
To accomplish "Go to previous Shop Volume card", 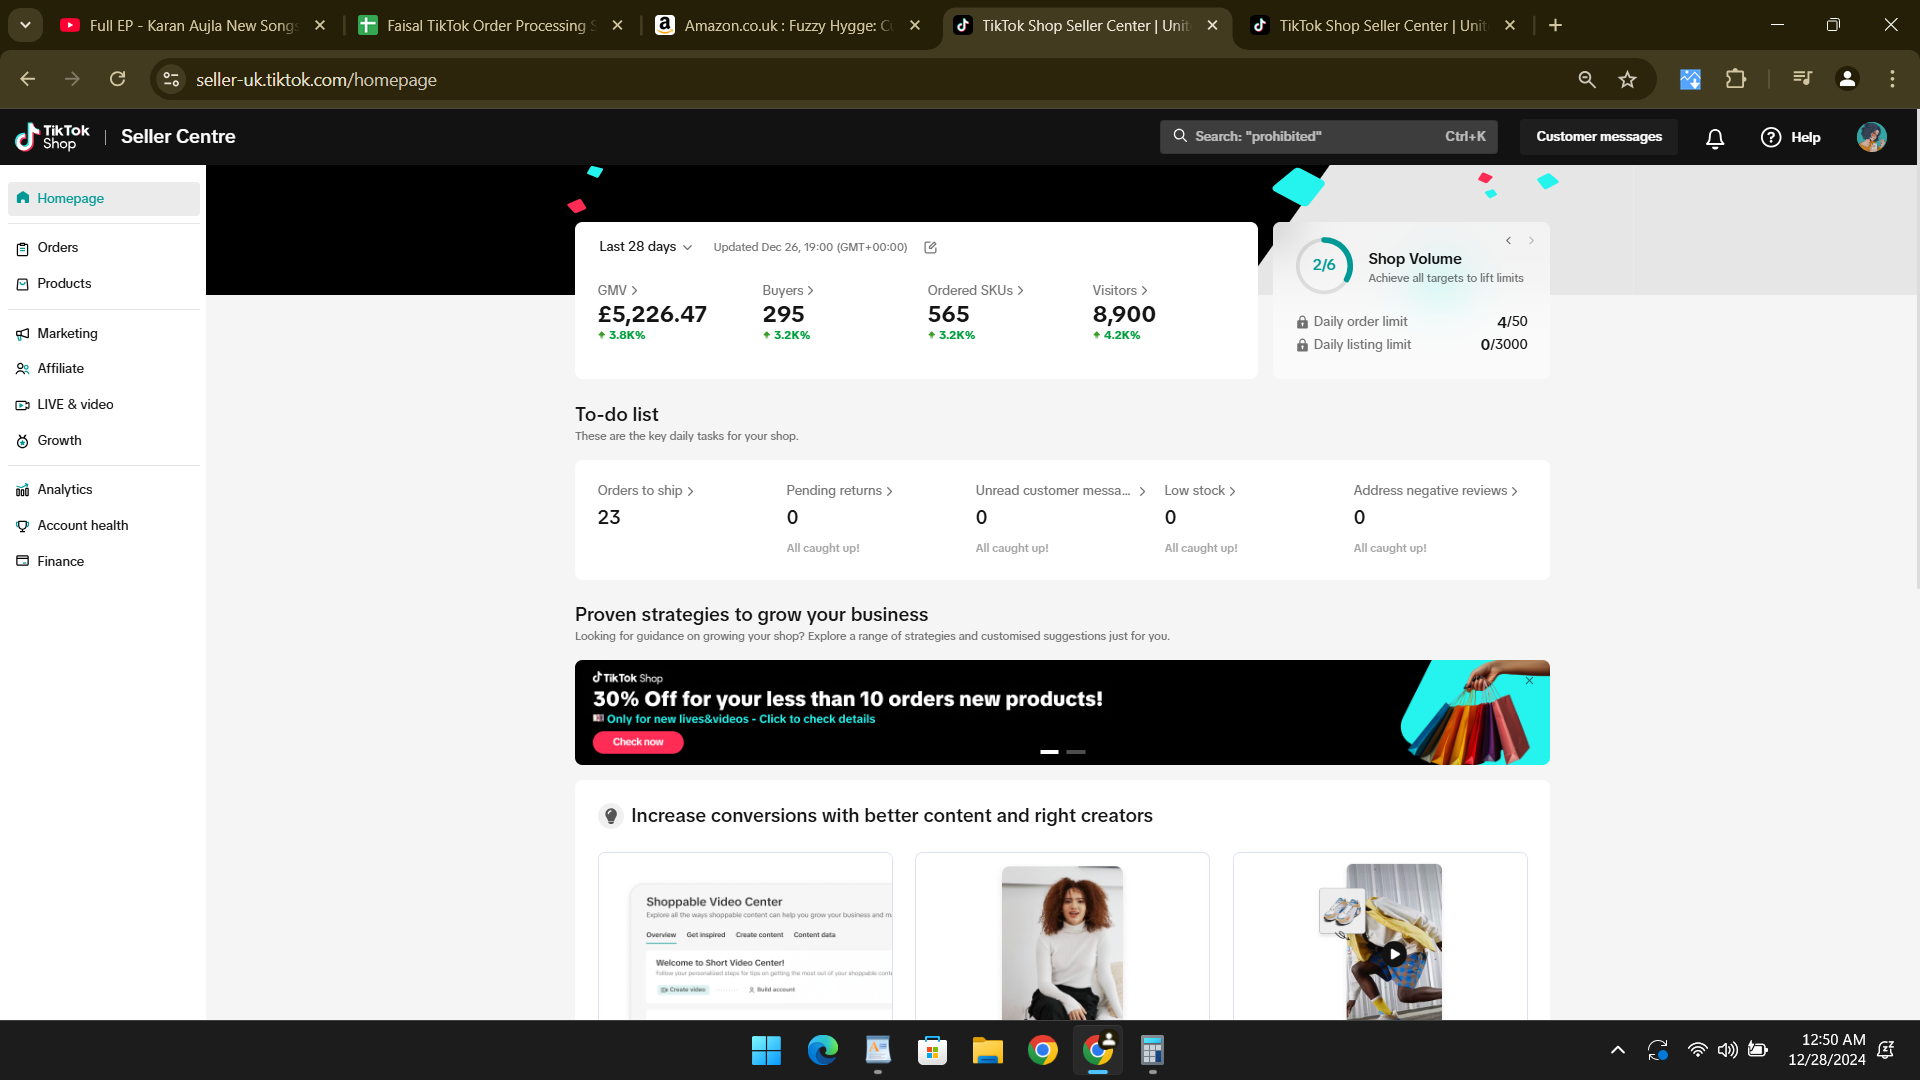I will click(x=1508, y=240).
